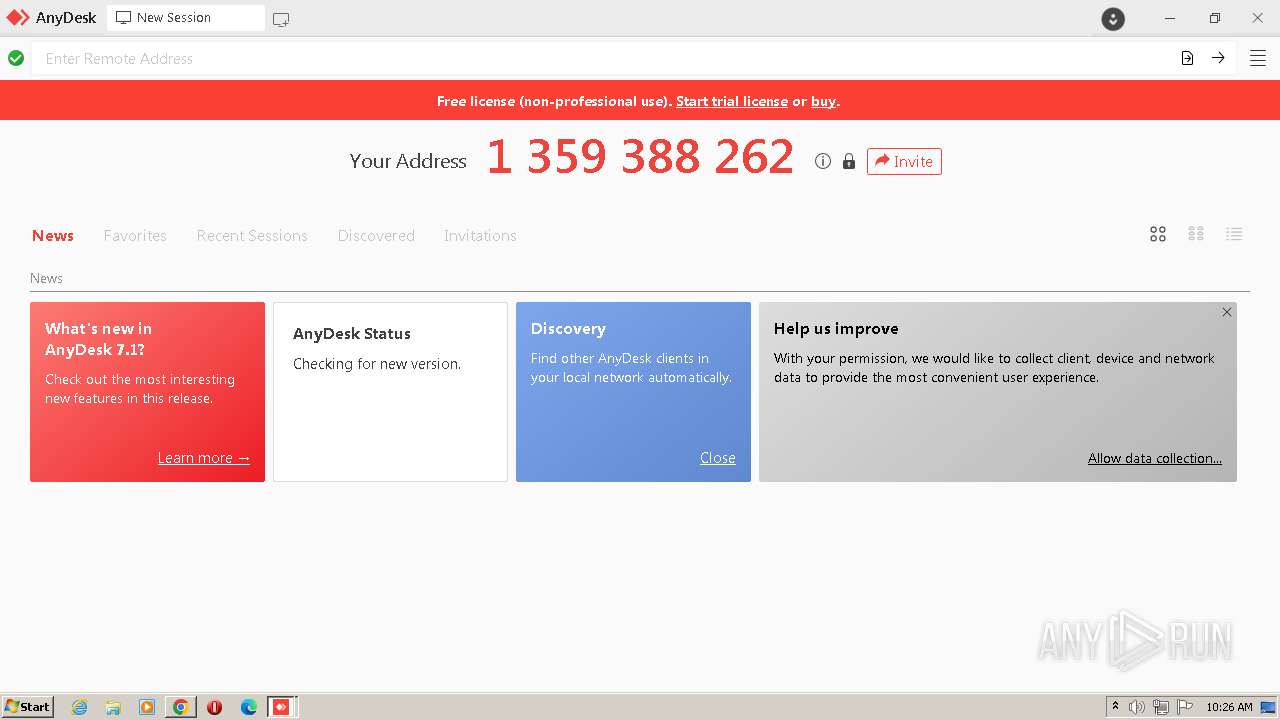1280x720 pixels.
Task: Open the file transfer browse icon
Action: (1187, 58)
